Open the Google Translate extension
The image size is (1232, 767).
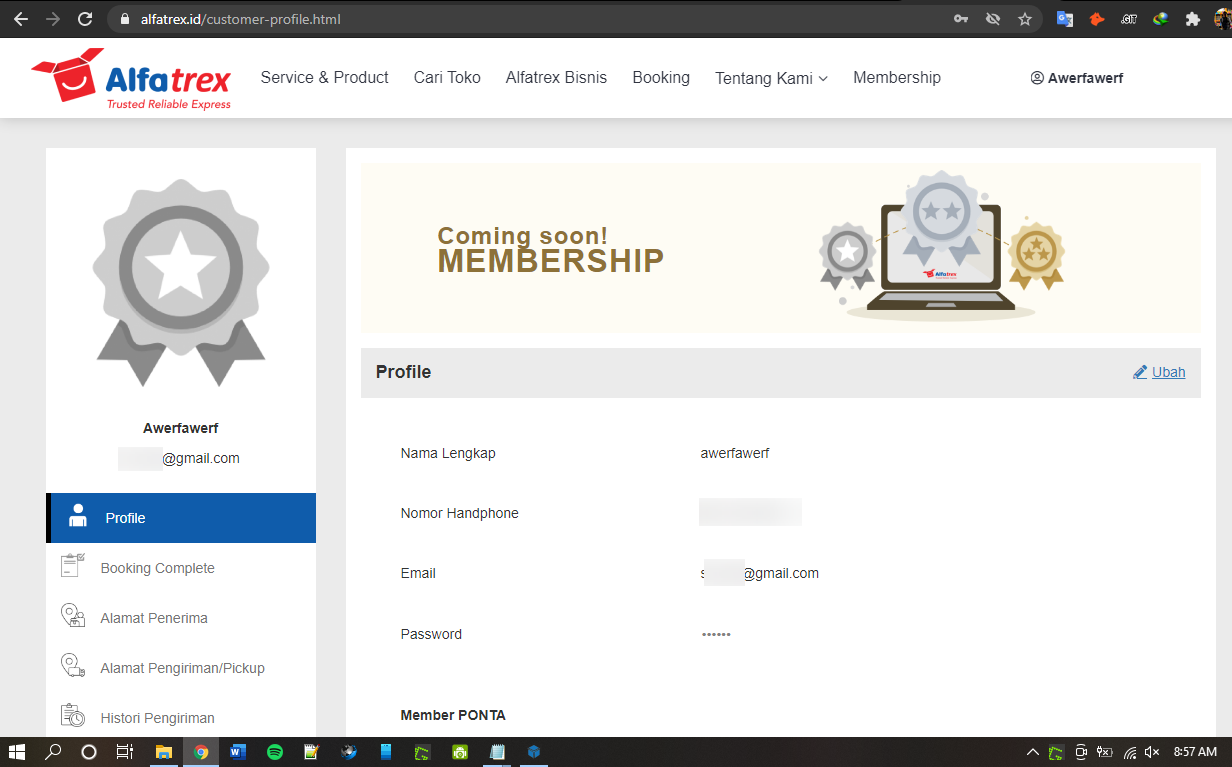point(1065,19)
